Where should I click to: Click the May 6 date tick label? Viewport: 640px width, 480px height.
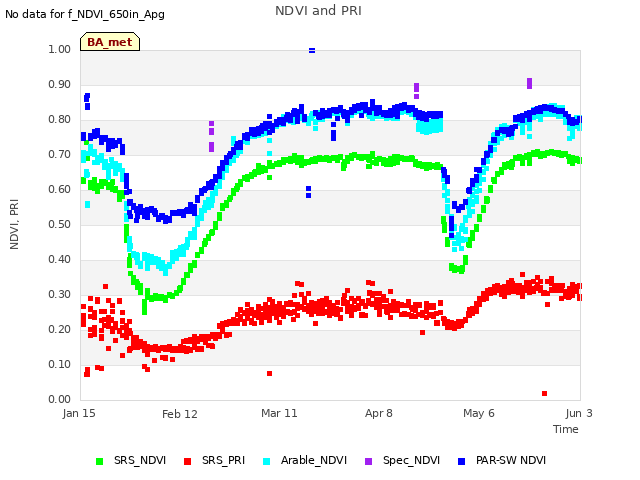pyautogui.click(x=478, y=413)
